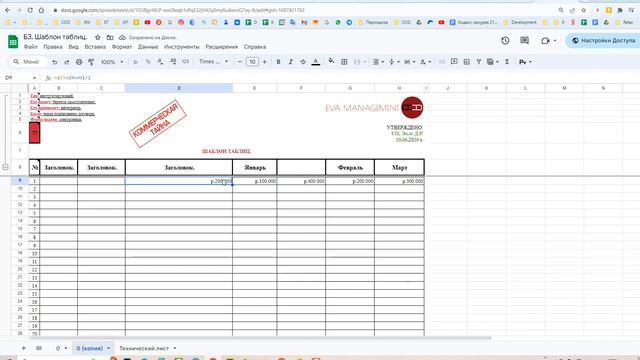The image size is (640, 360).
Task: Open the Файл menu
Action: (31, 47)
